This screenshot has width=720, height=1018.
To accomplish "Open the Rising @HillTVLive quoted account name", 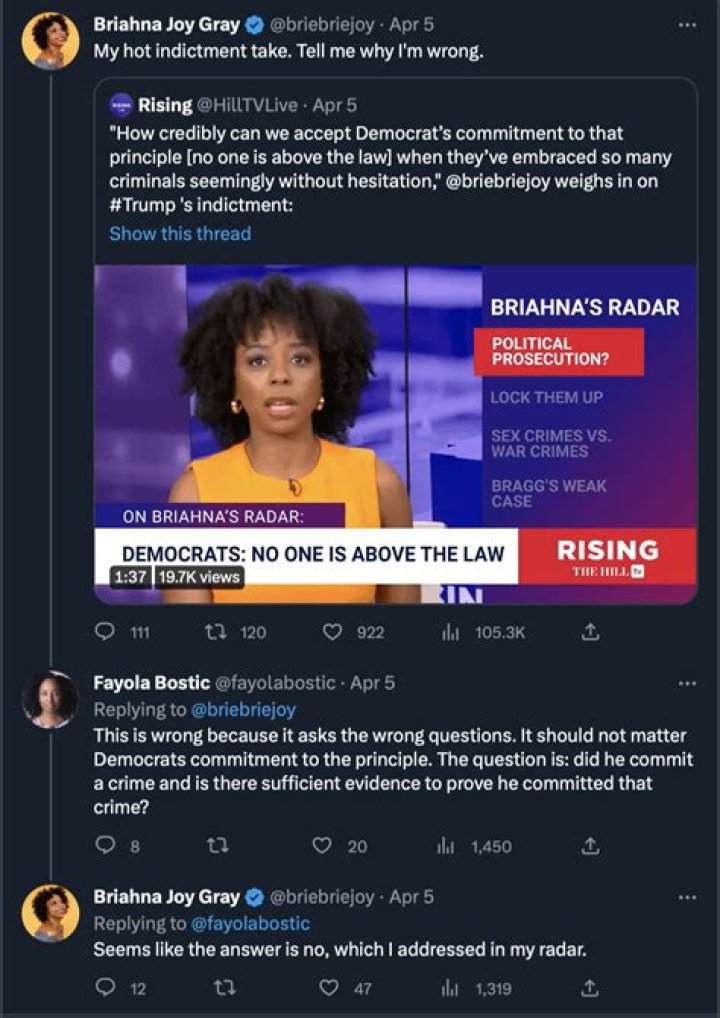I will 166,104.
